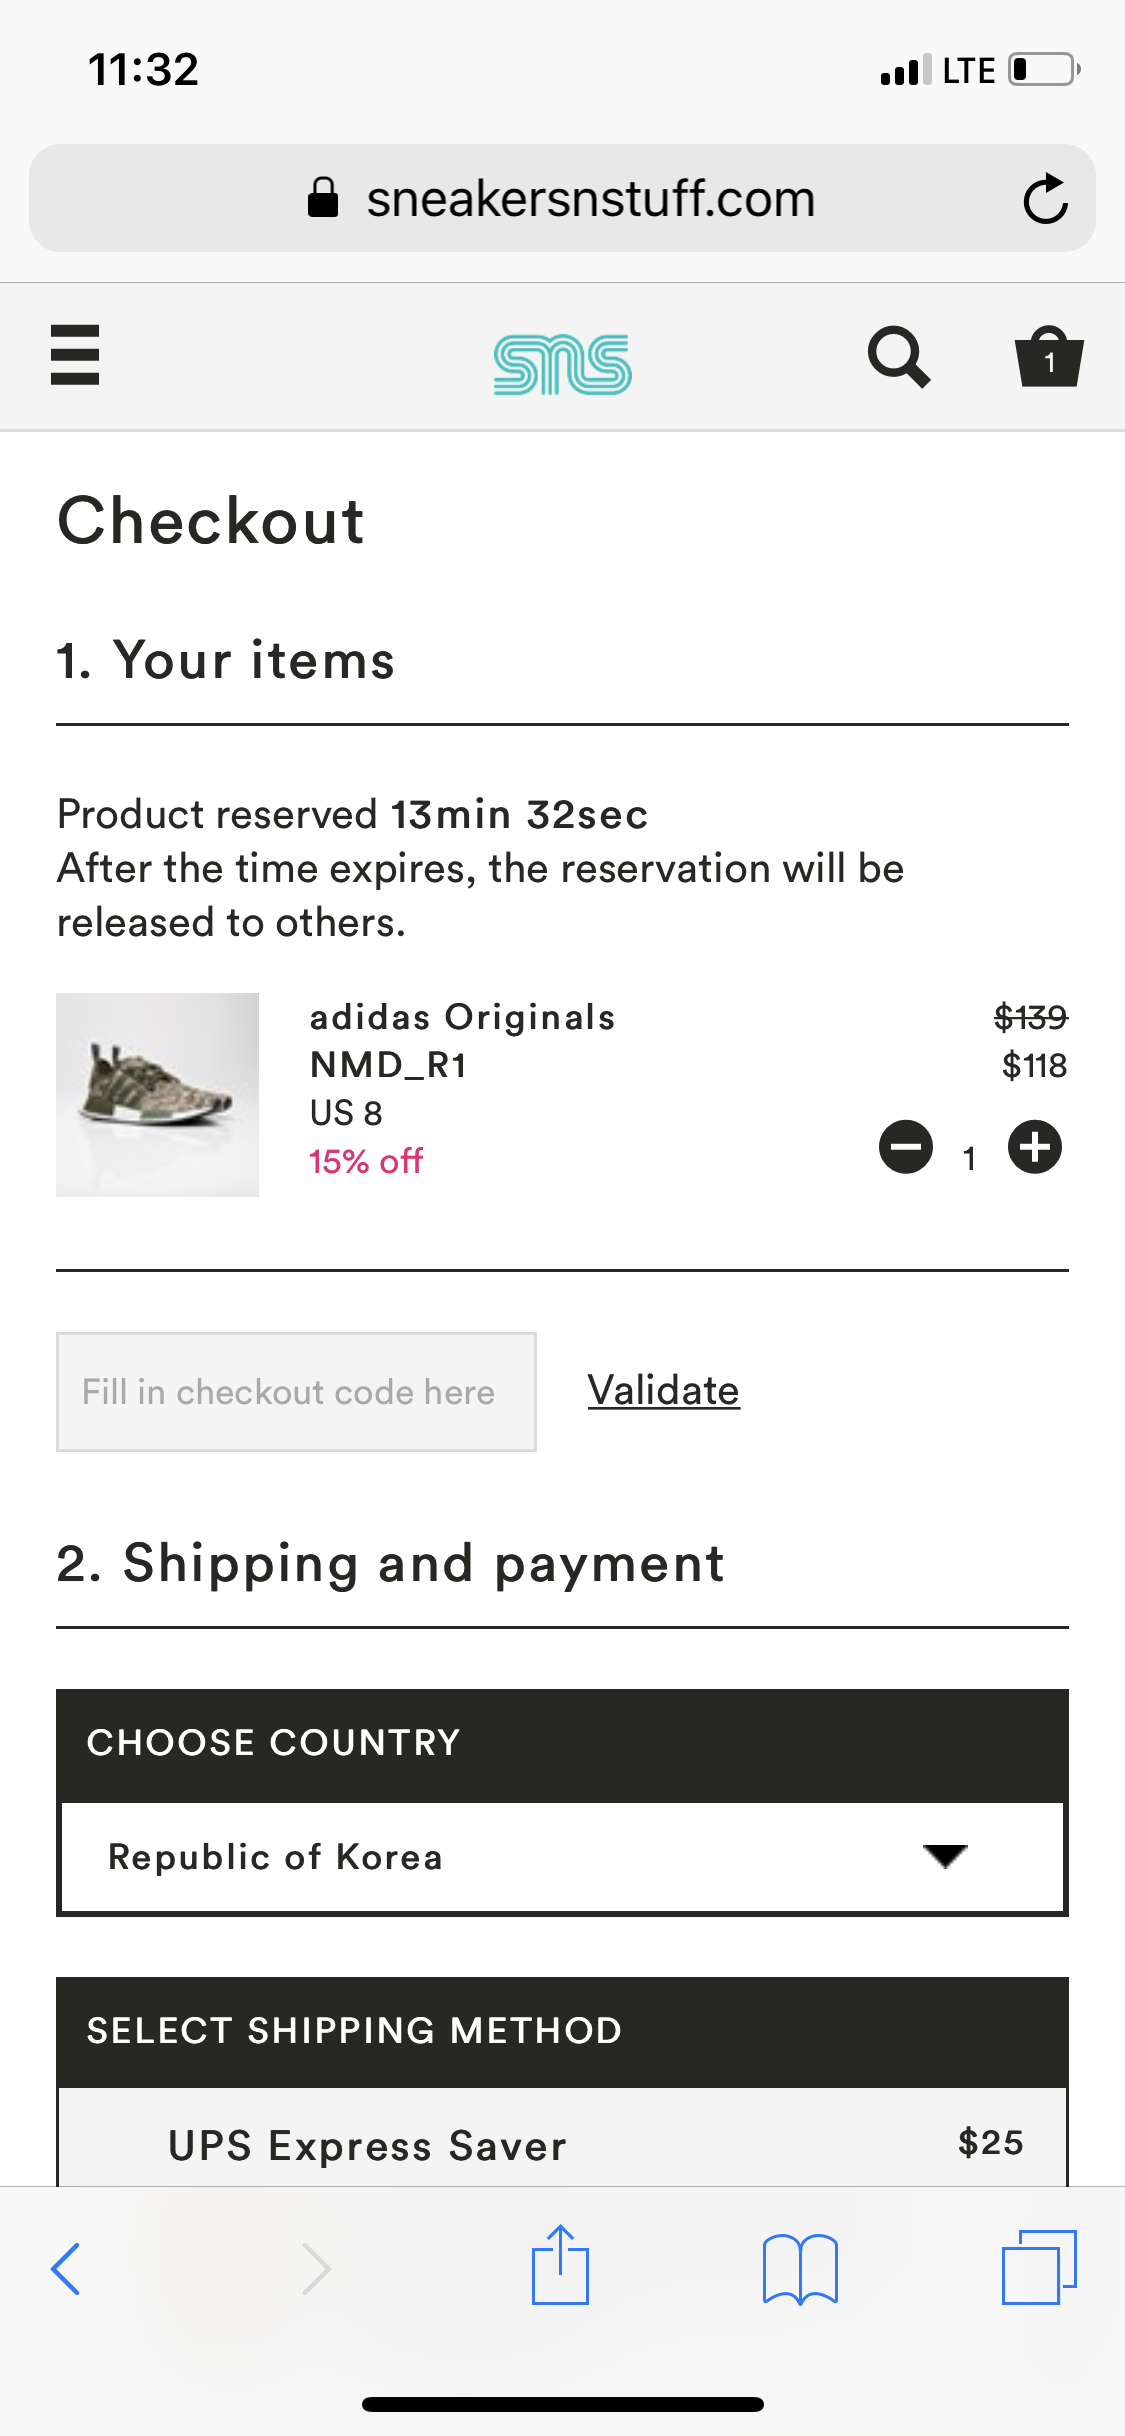Click the country dropdown arrow
1125x2436 pixels.
[945, 1857]
